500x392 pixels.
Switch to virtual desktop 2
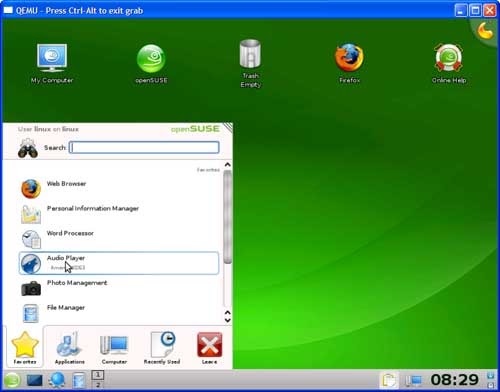[x=98, y=384]
